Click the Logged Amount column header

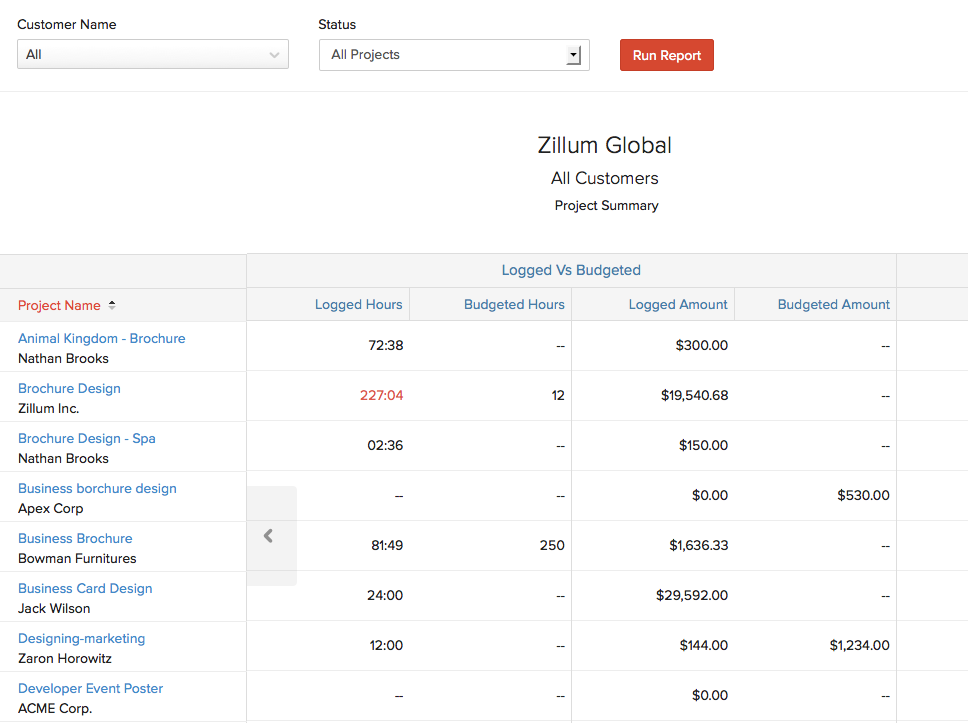[x=678, y=305]
